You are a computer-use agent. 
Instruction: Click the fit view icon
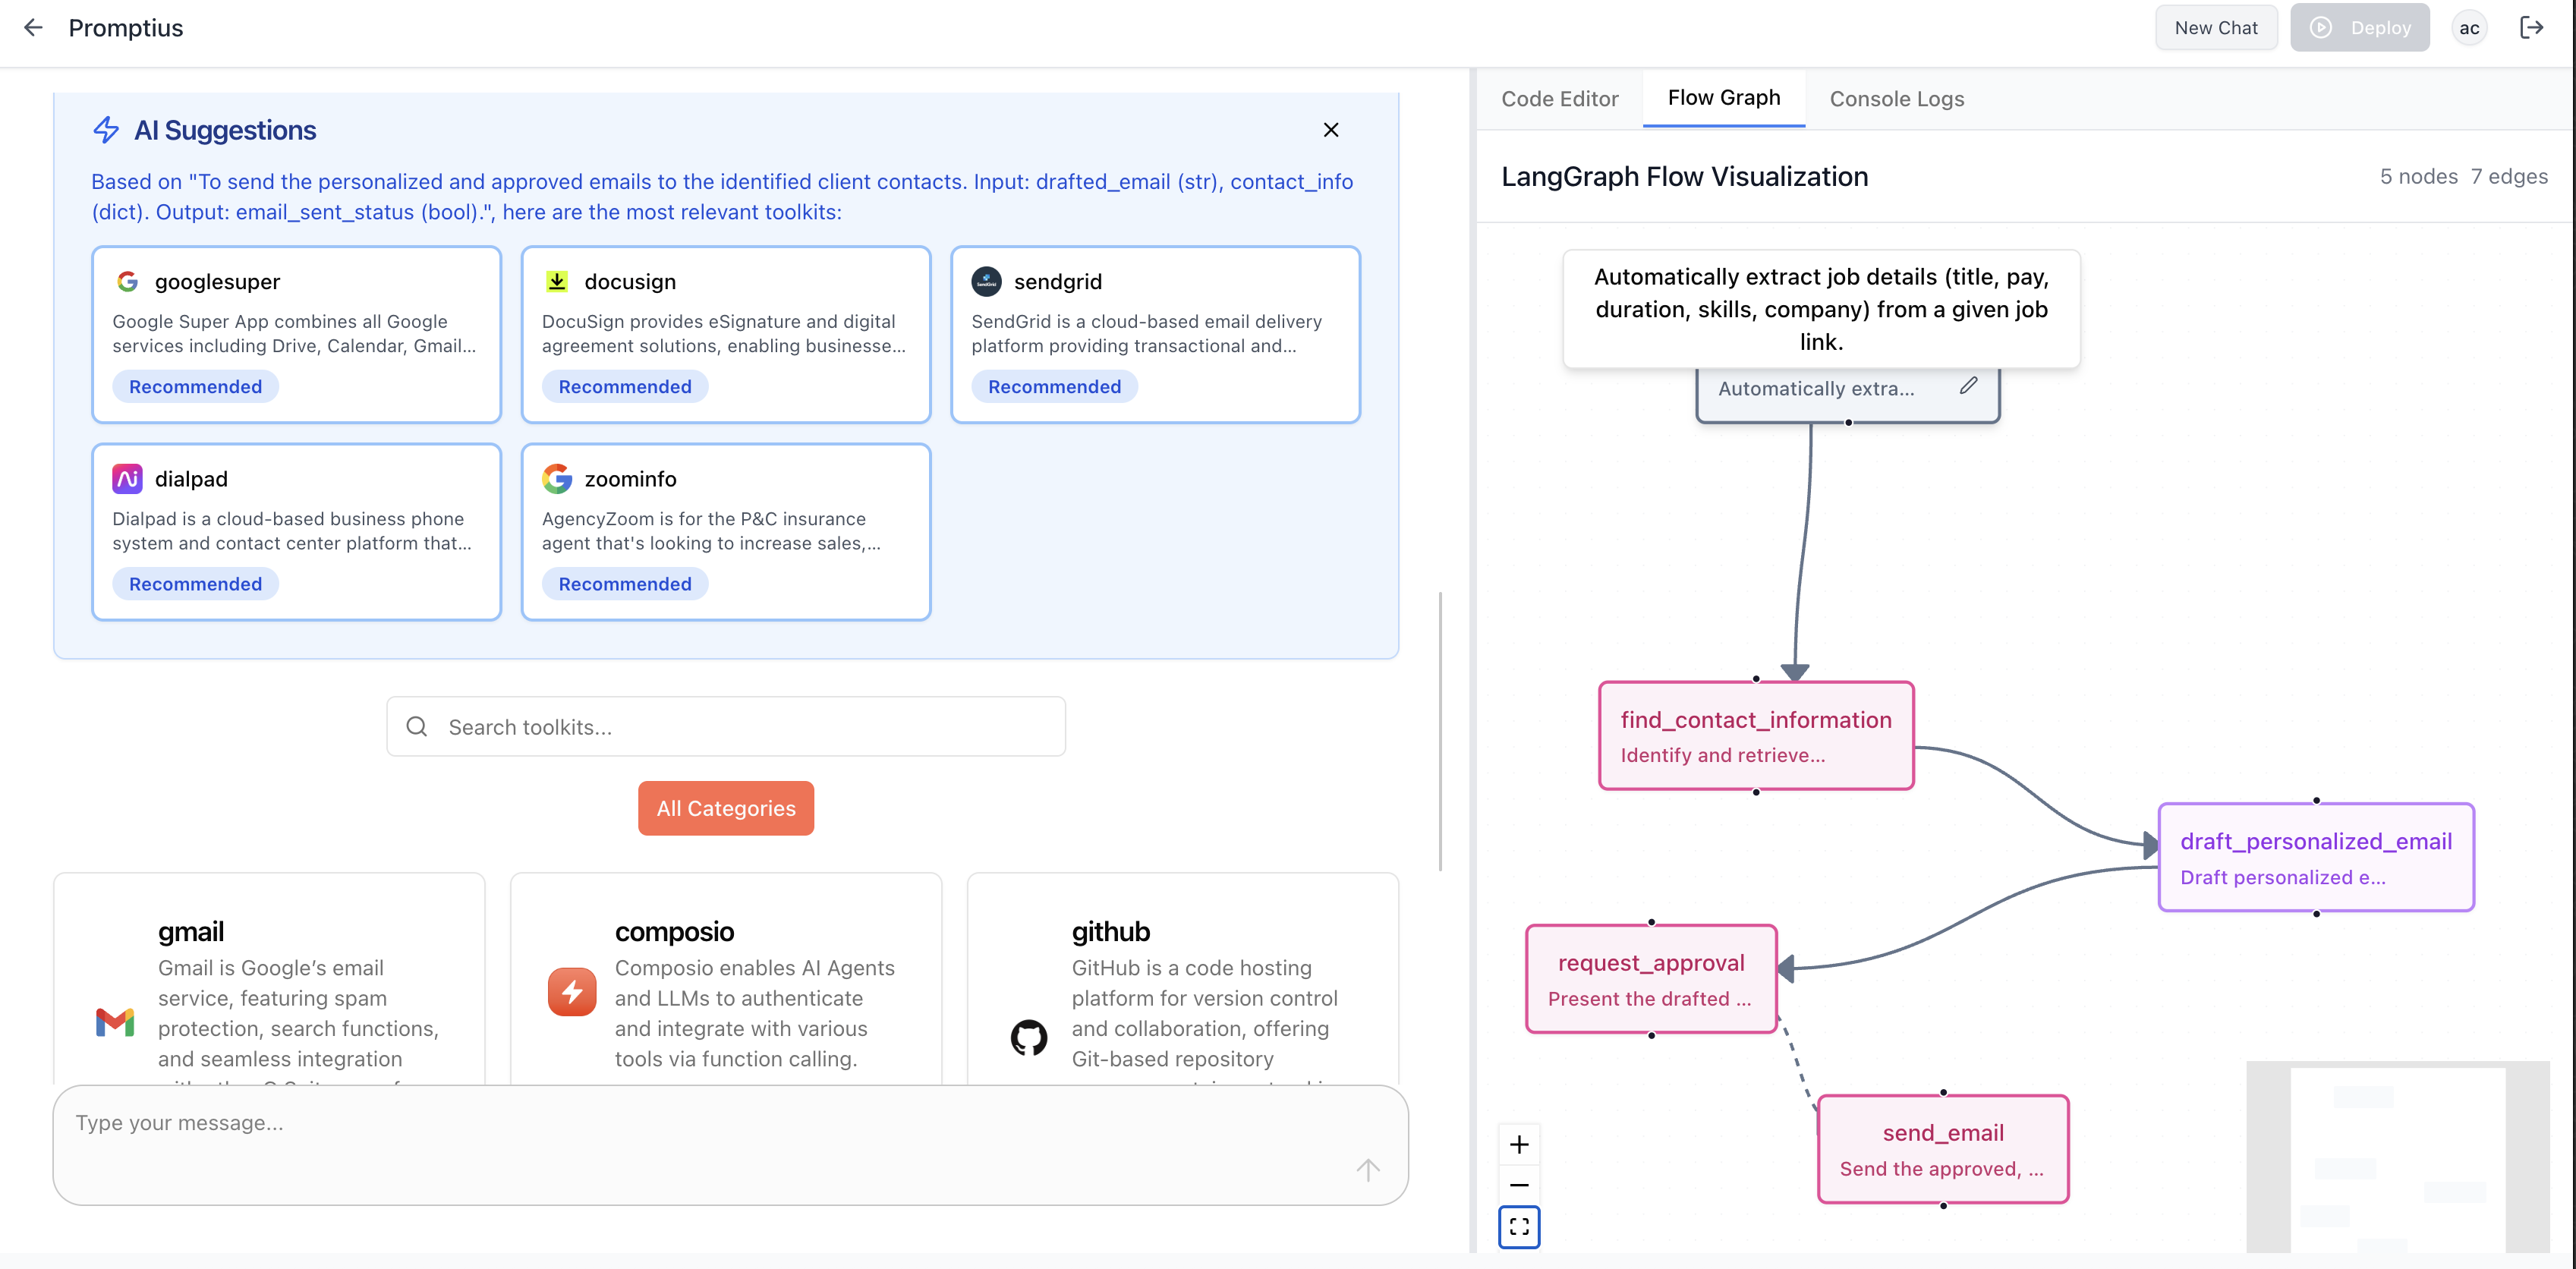tap(1518, 1227)
